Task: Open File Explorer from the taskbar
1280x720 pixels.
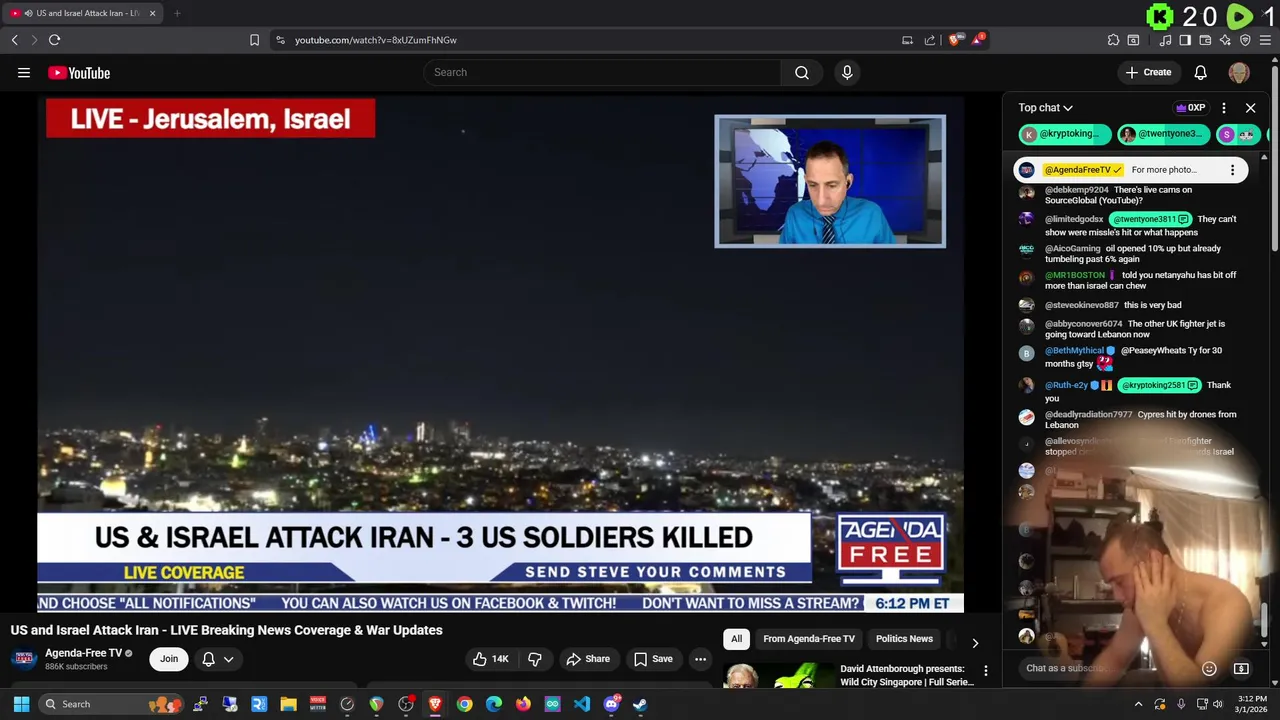Action: [288, 704]
